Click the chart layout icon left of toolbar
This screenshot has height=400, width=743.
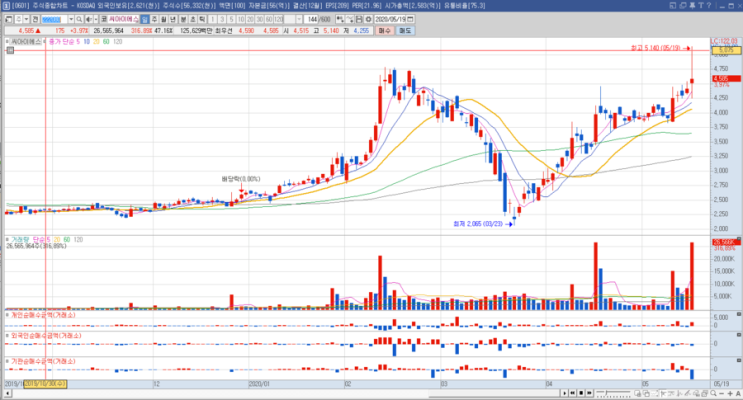point(9,19)
